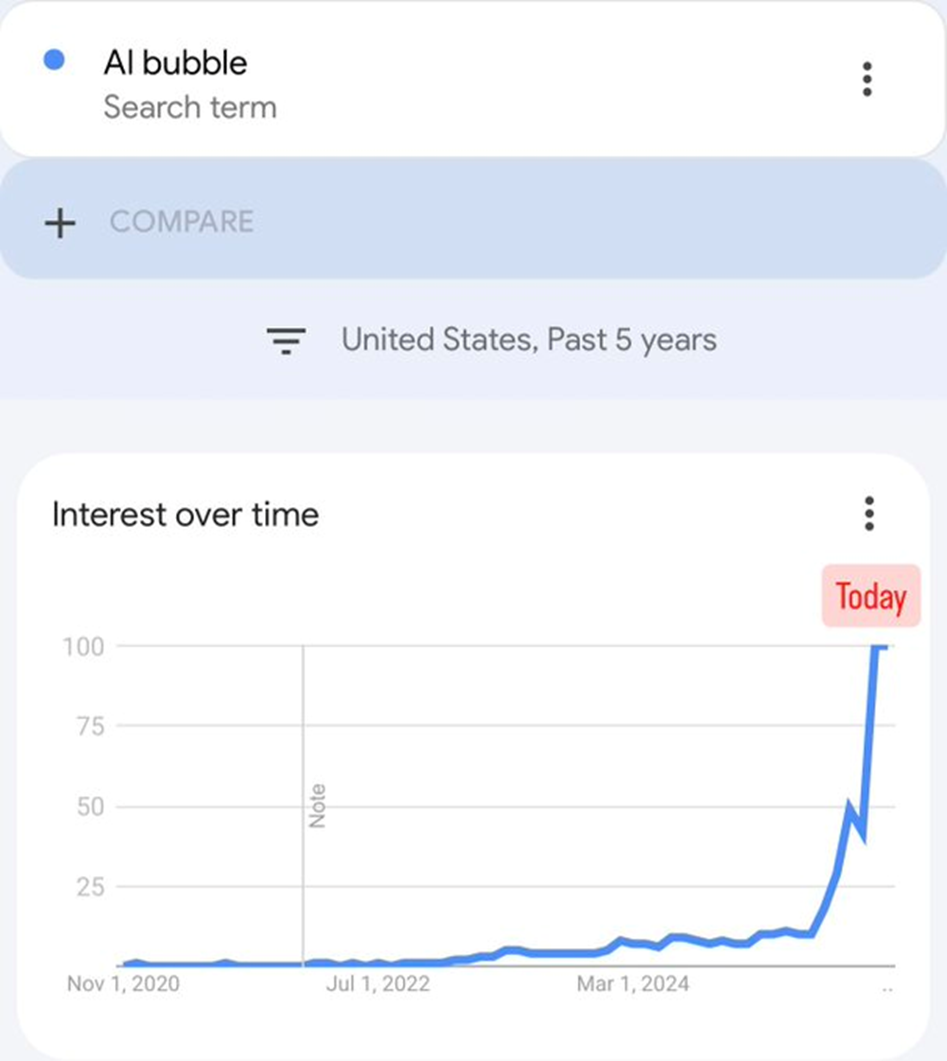Open the AI bubble search term options menu
This screenshot has width=947, height=1061.
(867, 79)
